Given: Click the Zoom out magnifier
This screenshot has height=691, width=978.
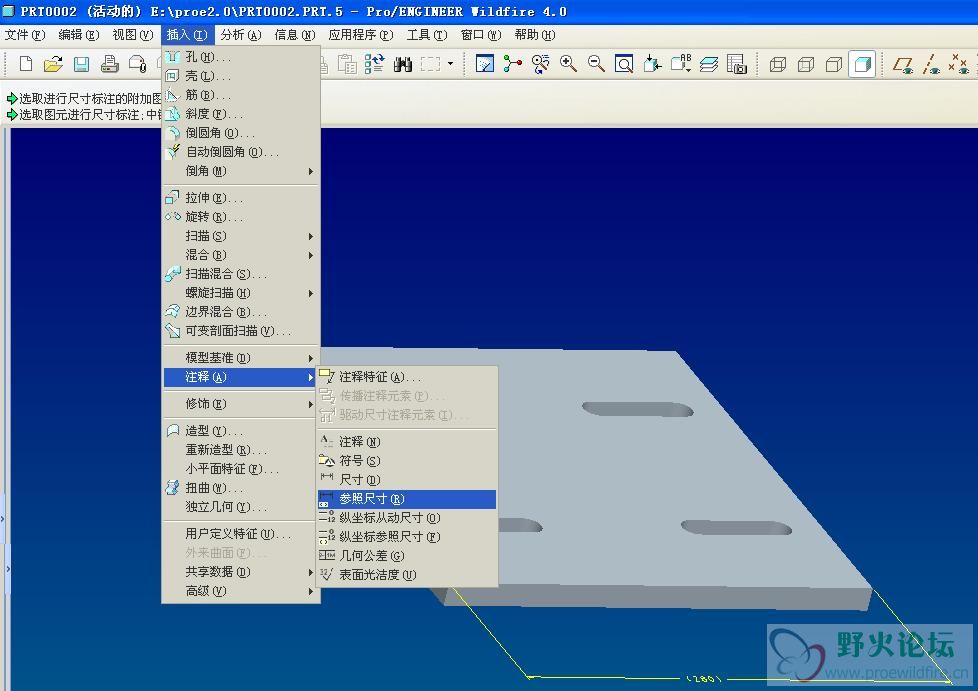Looking at the screenshot, I should [x=596, y=64].
